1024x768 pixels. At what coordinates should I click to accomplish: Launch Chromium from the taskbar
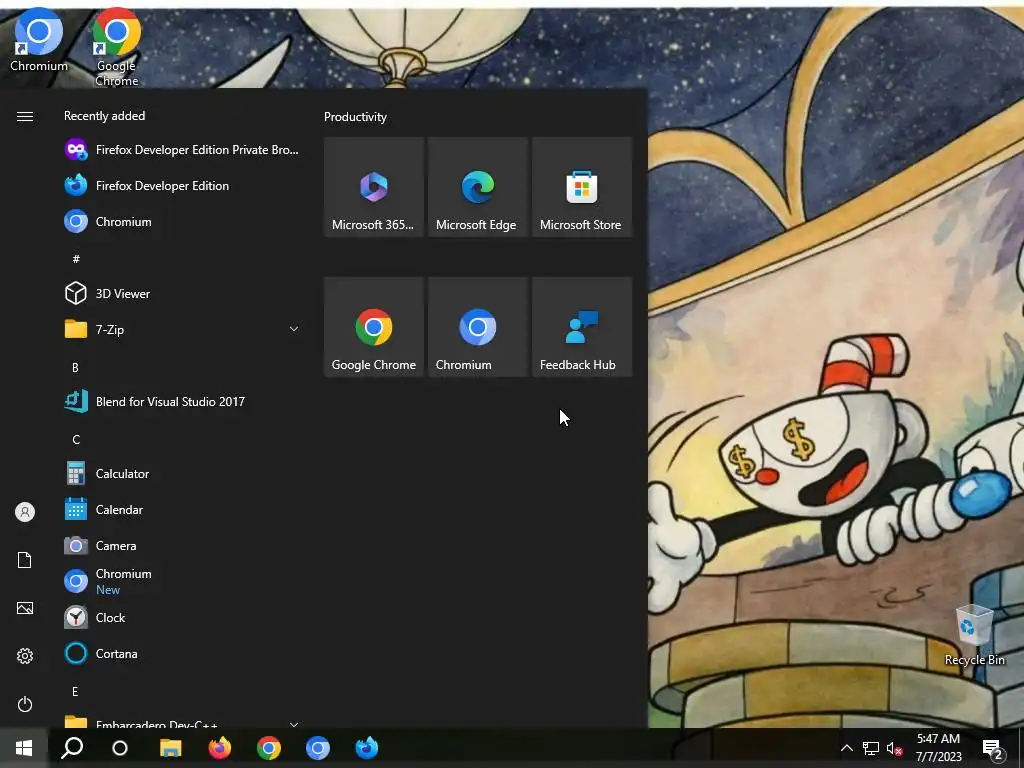(x=317, y=748)
